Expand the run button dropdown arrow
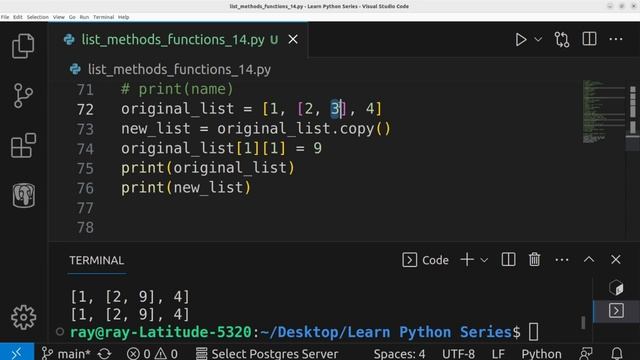The width and height of the screenshot is (640, 360). pyautogui.click(x=538, y=40)
